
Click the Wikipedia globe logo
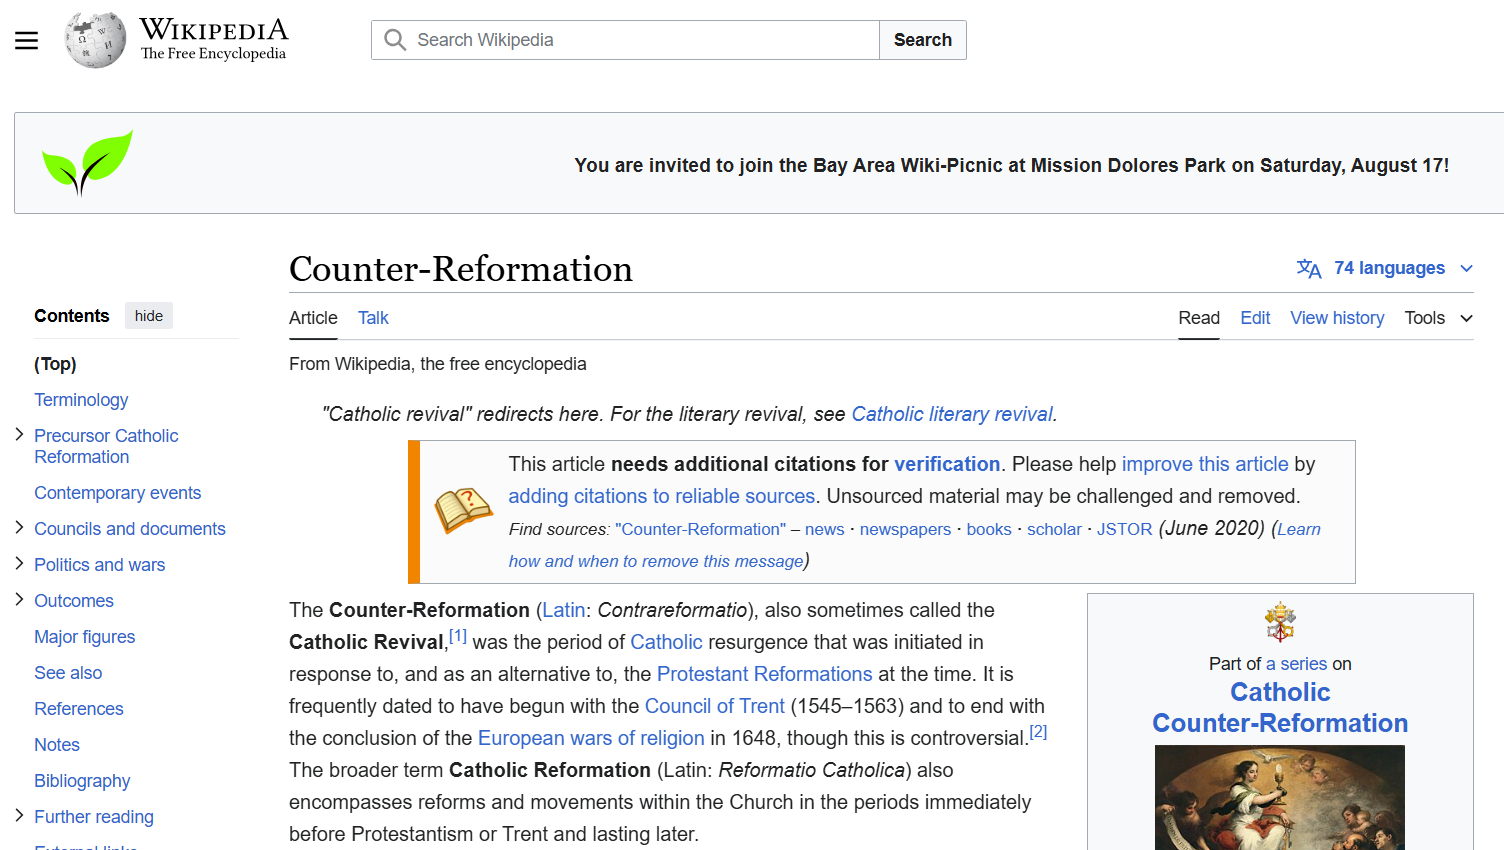click(x=95, y=40)
